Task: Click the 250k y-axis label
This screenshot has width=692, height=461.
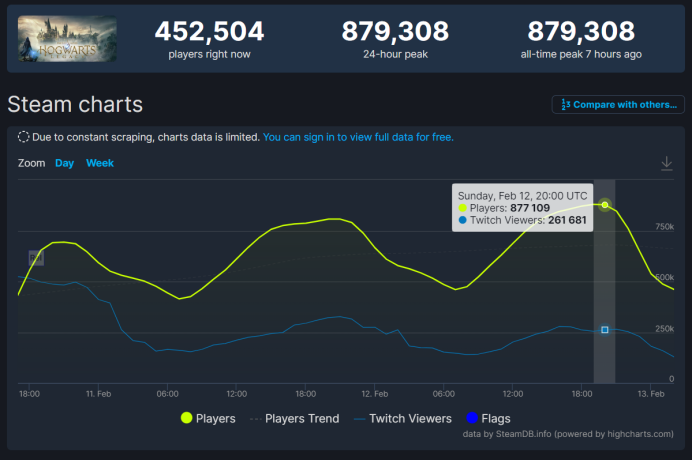Action: [x=665, y=329]
